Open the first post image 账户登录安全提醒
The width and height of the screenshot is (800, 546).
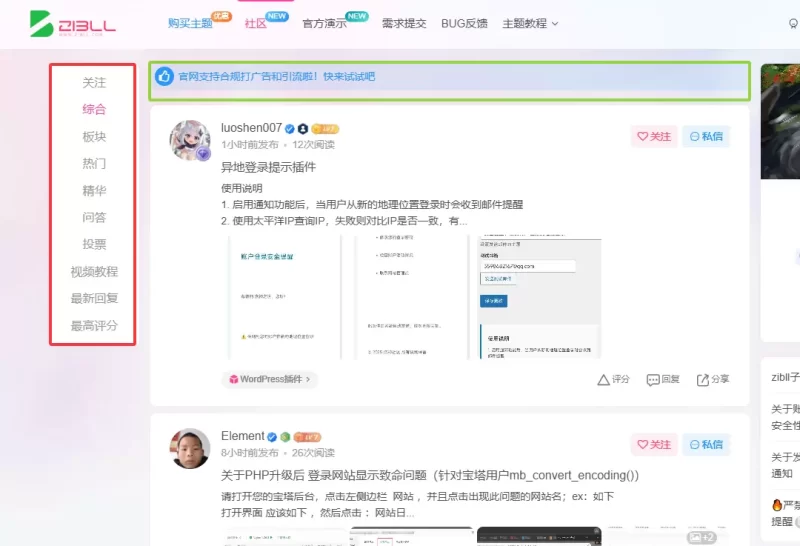pyautogui.click(x=285, y=297)
